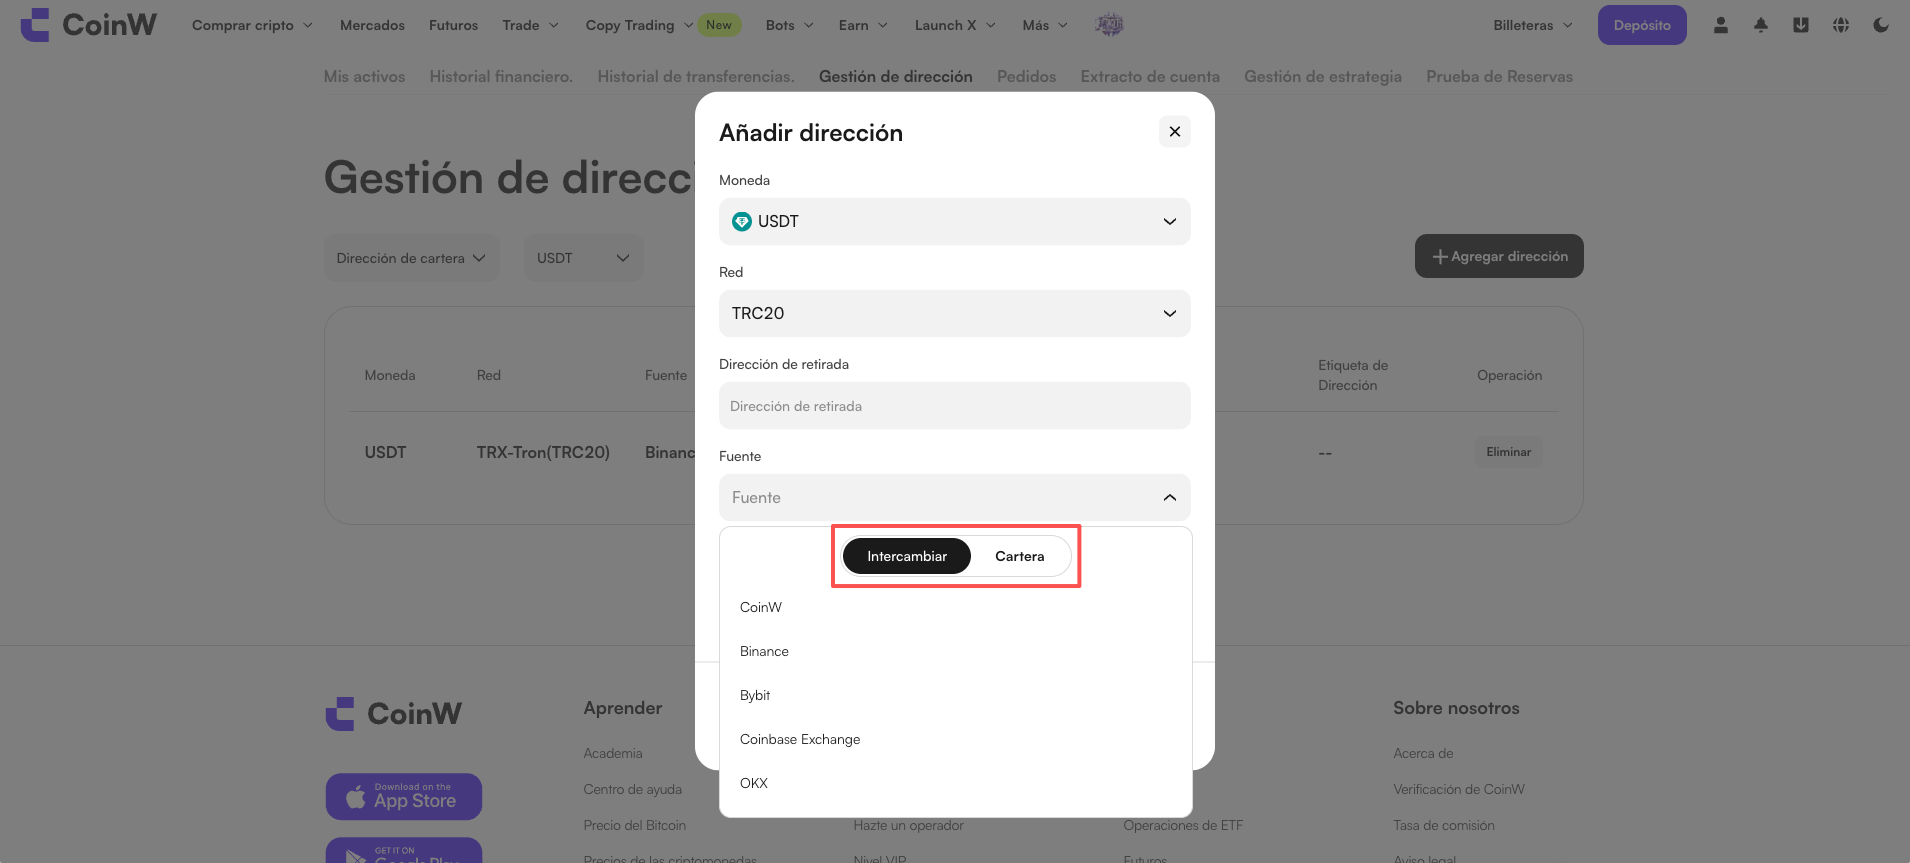Switch to Cartera source type
1910x863 pixels.
tap(1019, 556)
